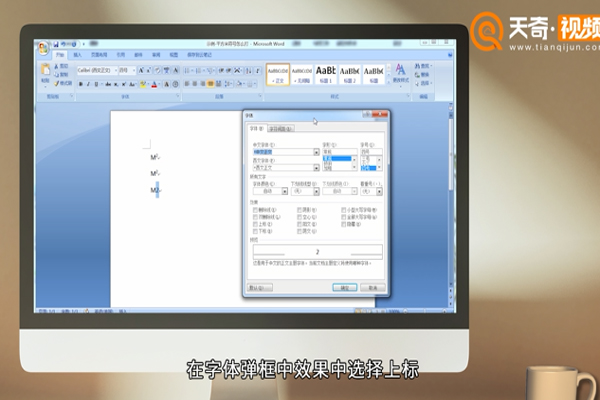Expand the 西文字体 font dropdown
Viewport: 600px width, 400px height.
315,166
